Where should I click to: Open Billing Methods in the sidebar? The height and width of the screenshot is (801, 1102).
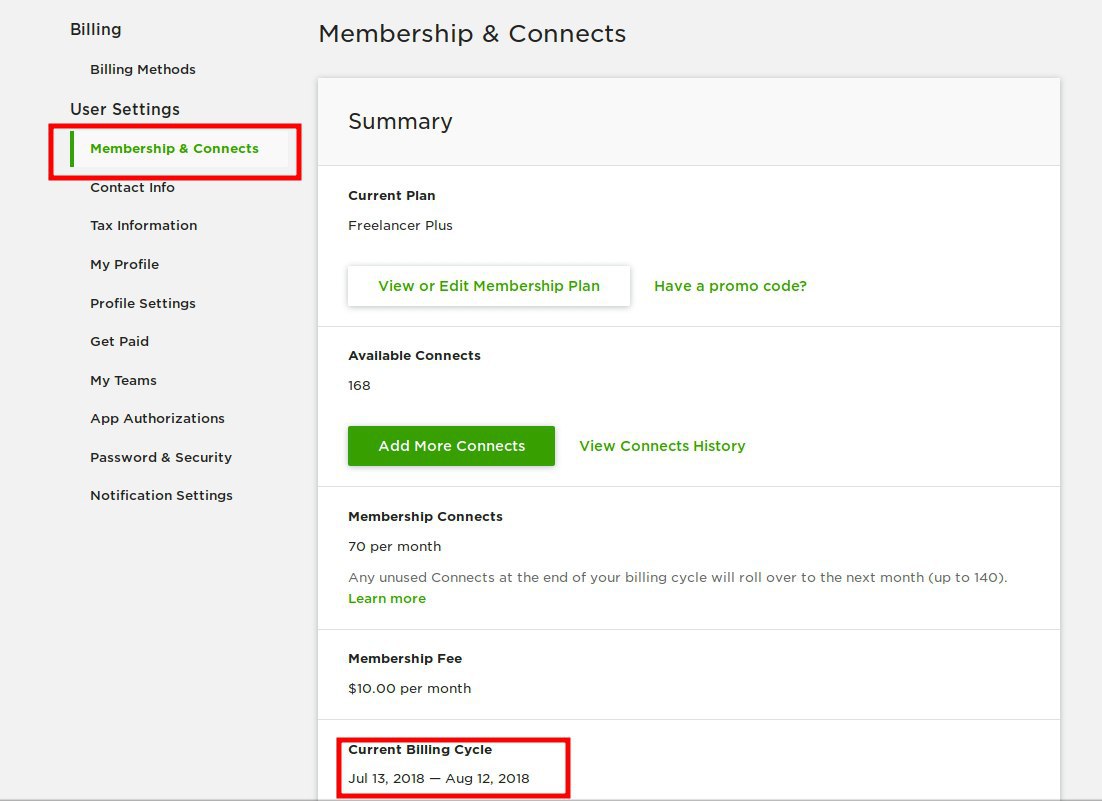143,70
